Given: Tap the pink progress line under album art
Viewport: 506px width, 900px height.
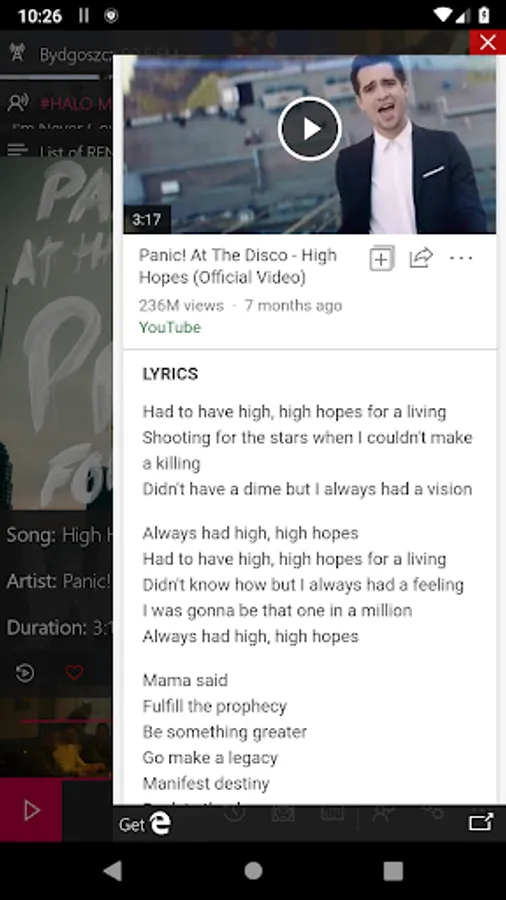Looking at the screenshot, I should coord(66,720).
